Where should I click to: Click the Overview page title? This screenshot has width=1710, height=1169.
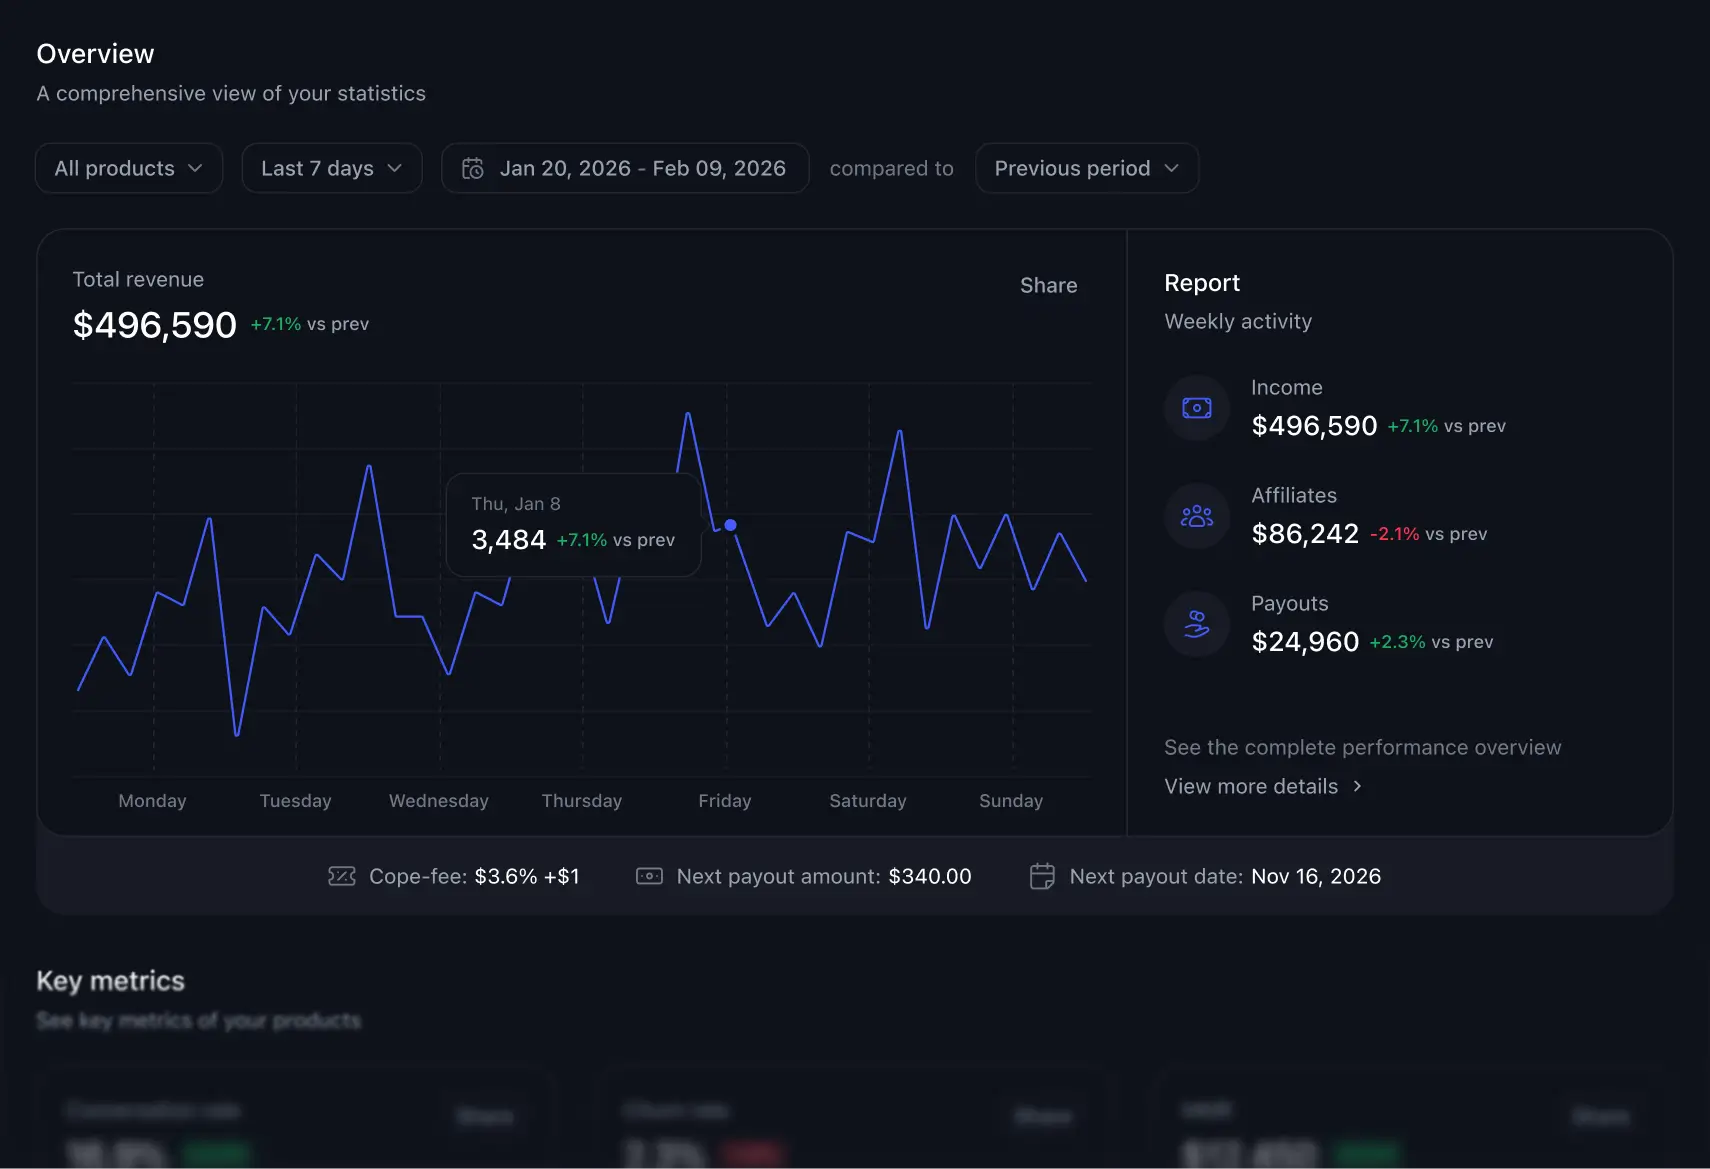pyautogui.click(x=96, y=54)
